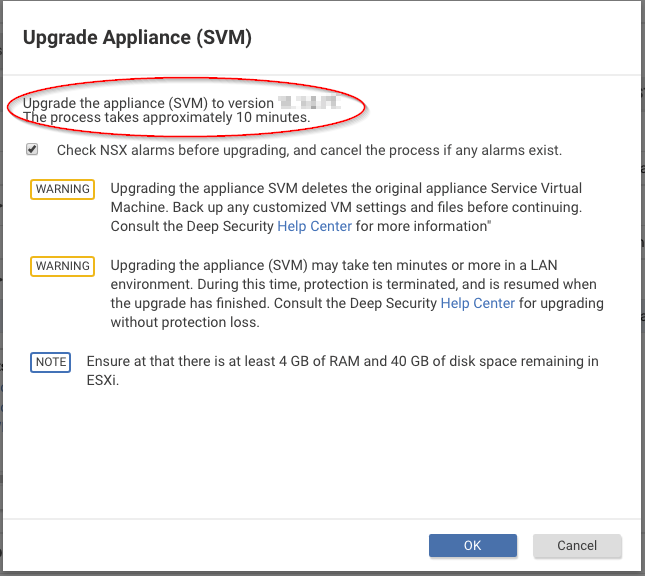Viewport: 645px width, 576px height.
Task: Toggle the Check NSX alarms checkbox
Action: click(x=33, y=150)
